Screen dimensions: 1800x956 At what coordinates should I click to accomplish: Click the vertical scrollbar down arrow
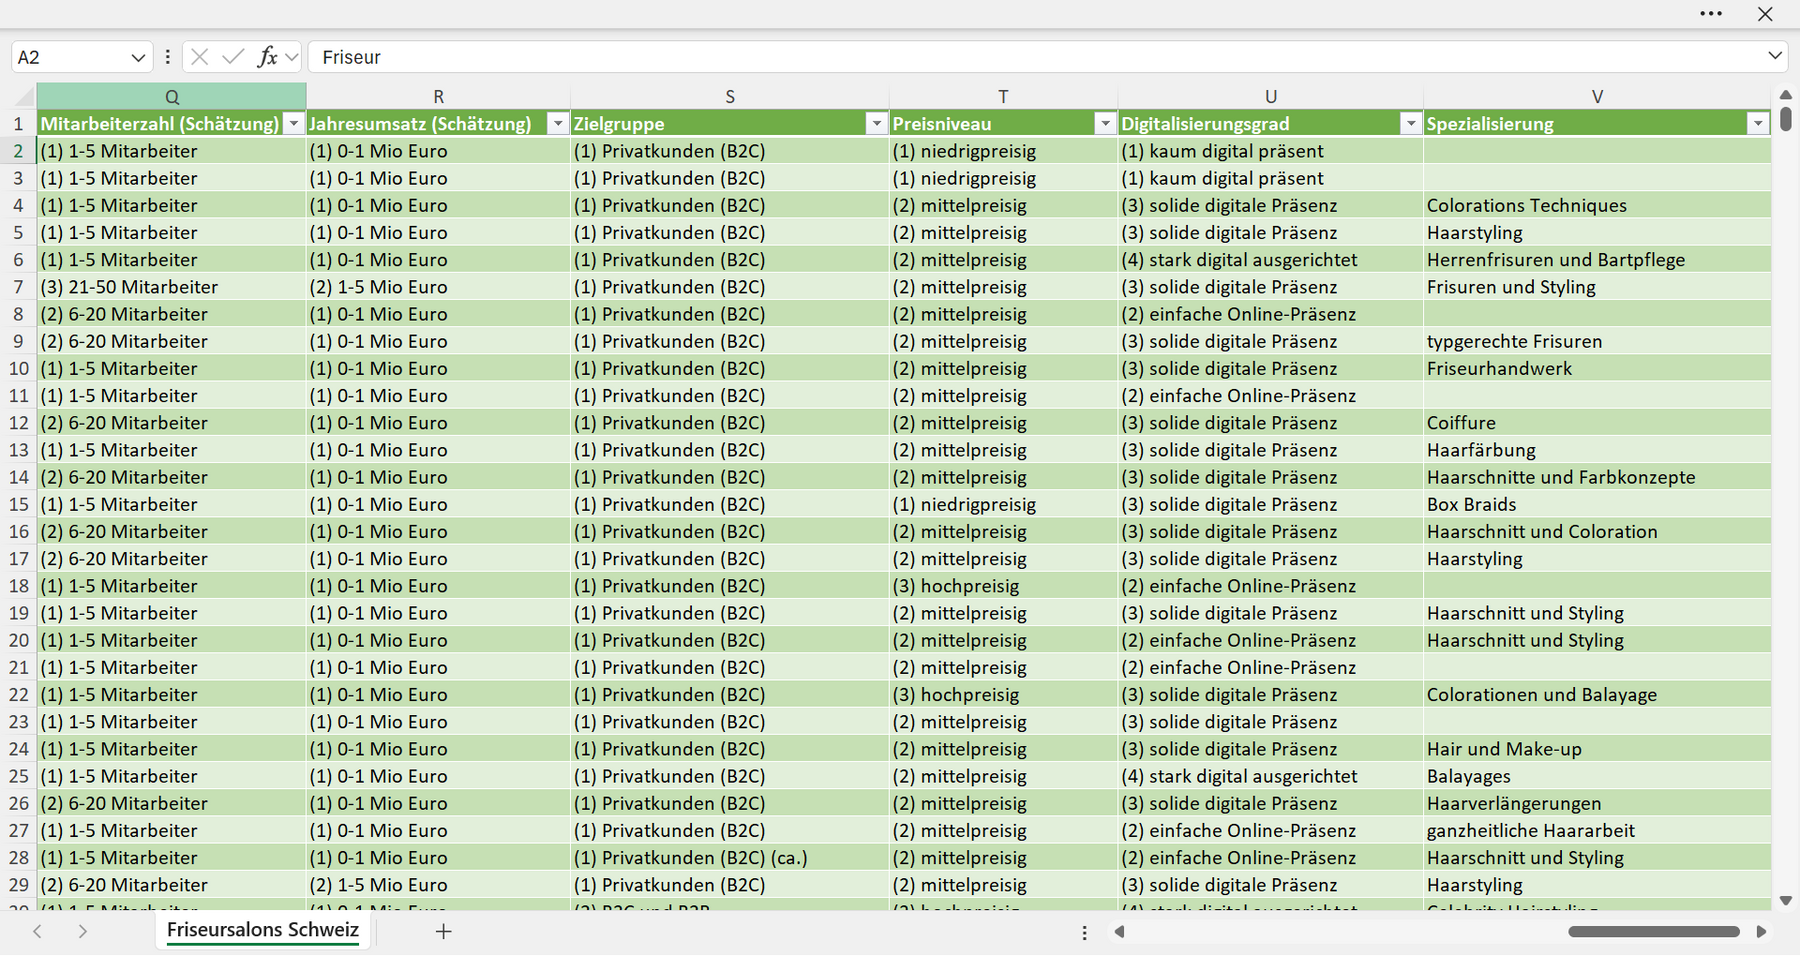click(1786, 901)
